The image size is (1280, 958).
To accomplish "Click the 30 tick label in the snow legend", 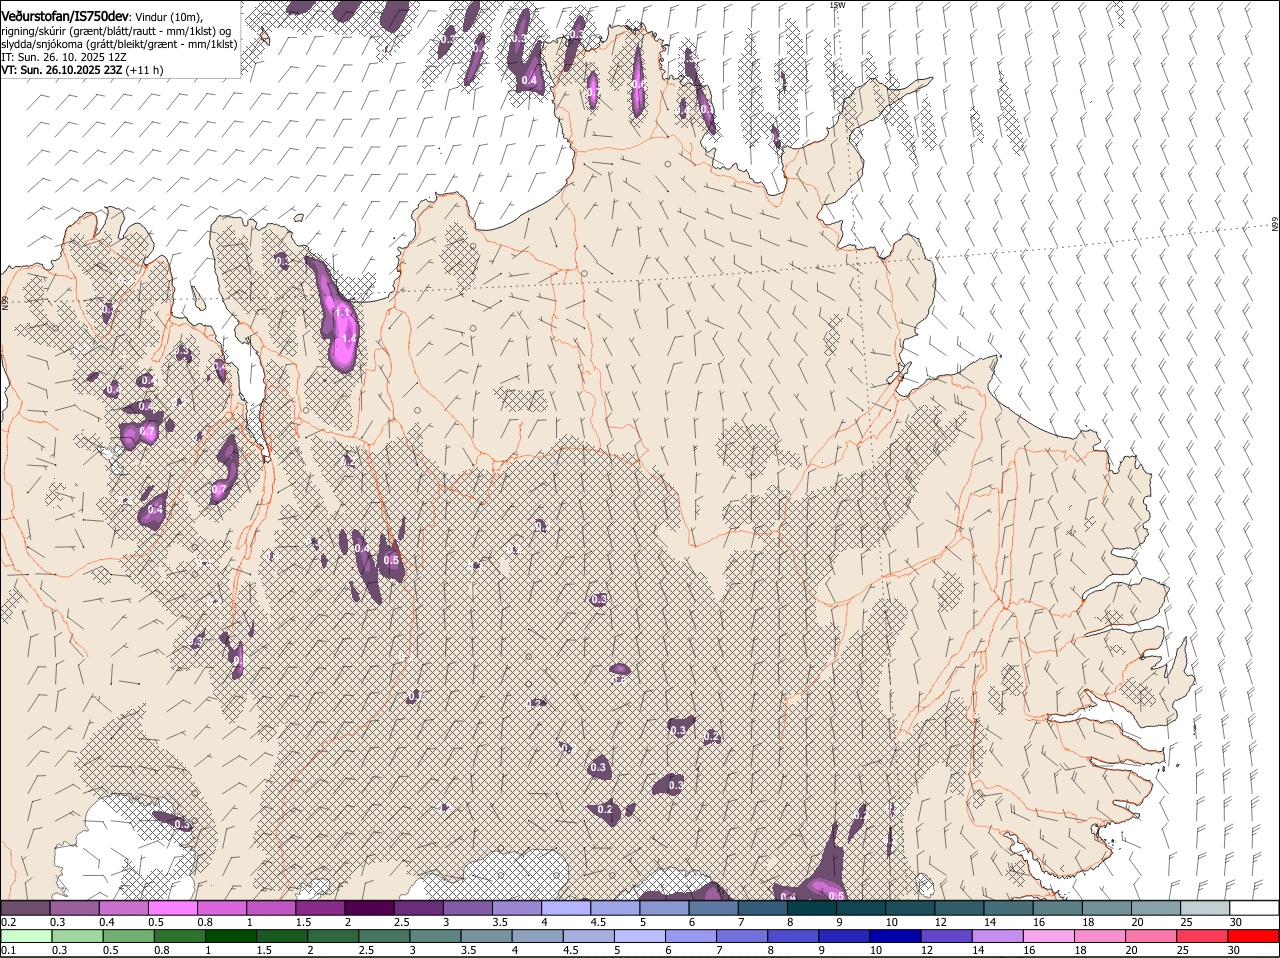I will point(1236,921).
